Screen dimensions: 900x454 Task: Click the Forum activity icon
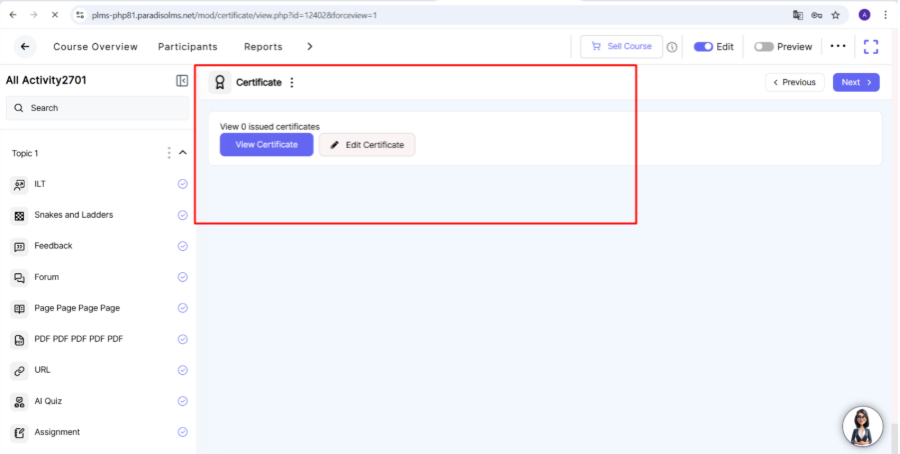click(x=19, y=277)
